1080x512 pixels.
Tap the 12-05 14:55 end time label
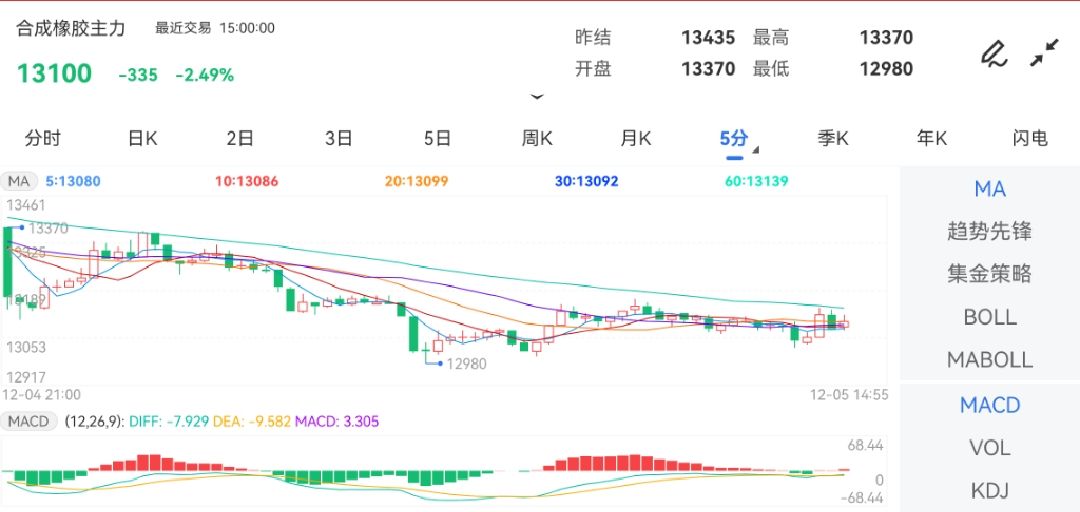[849, 395]
